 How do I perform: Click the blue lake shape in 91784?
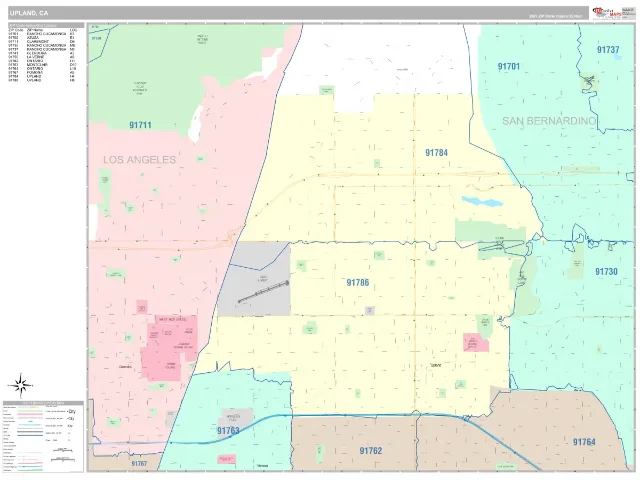point(482,202)
